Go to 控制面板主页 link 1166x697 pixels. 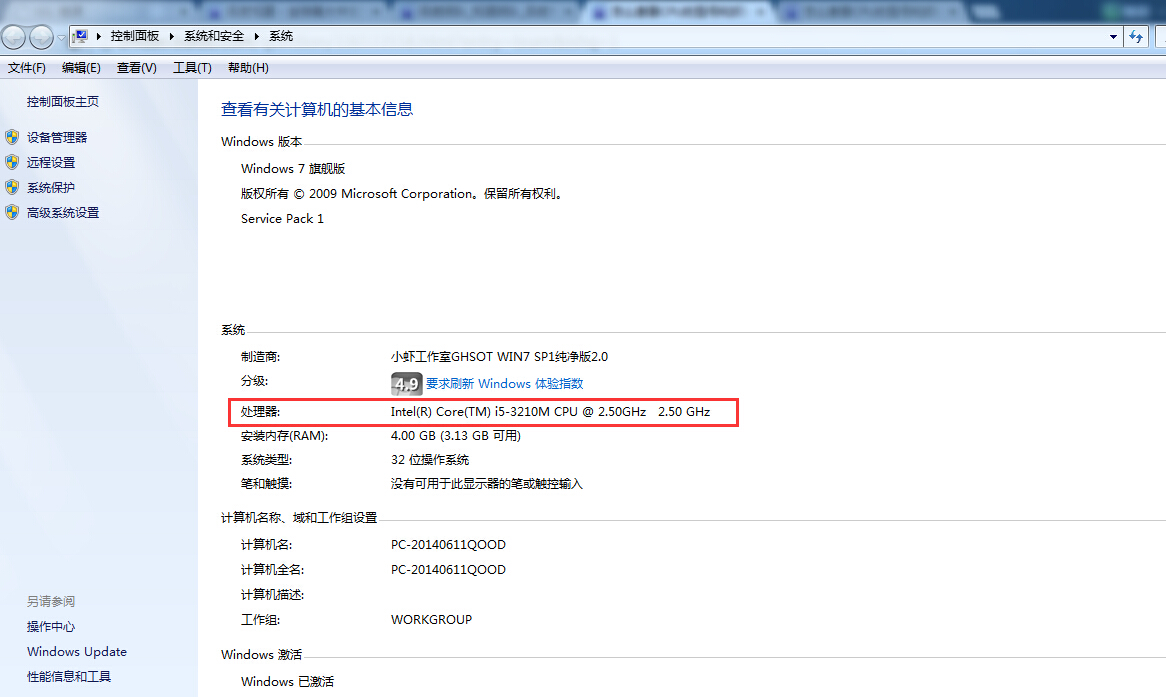63,102
